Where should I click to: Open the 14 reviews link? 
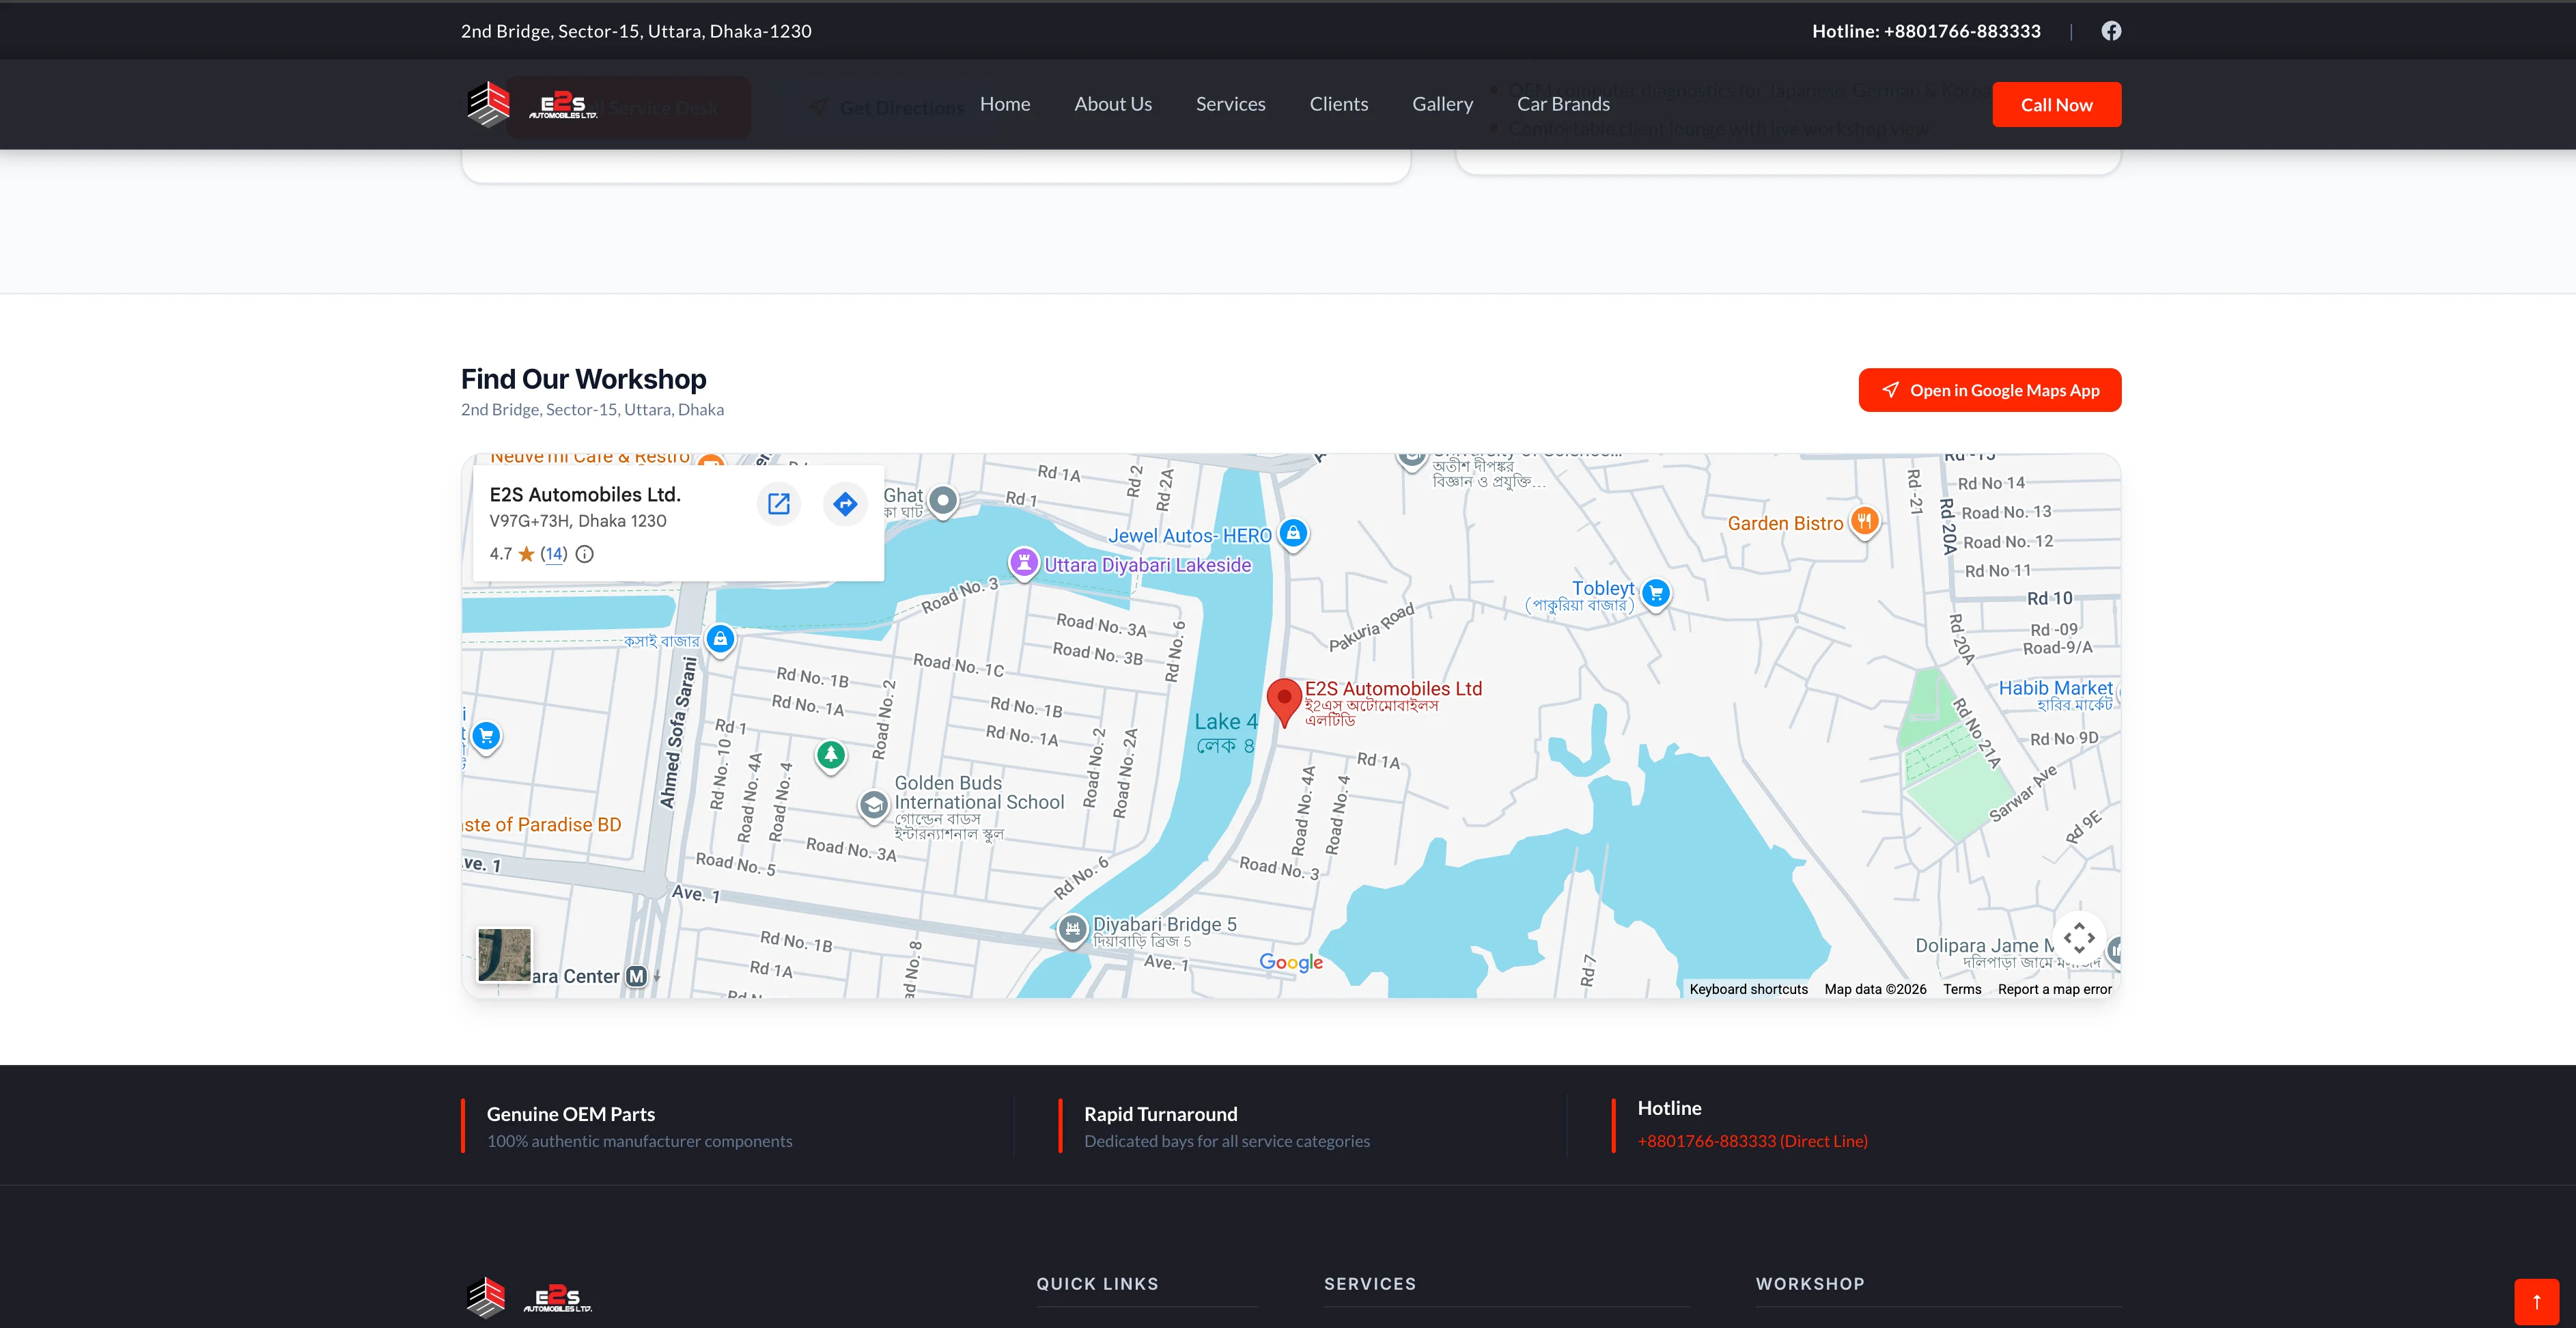554,554
